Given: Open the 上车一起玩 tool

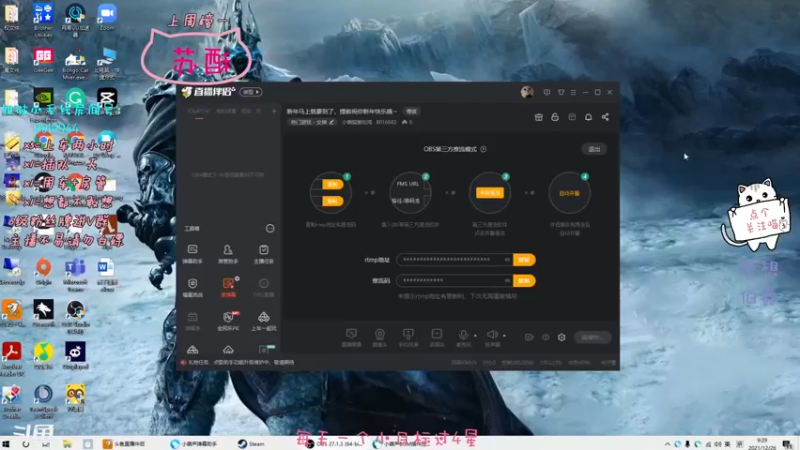Looking at the screenshot, I should pyautogui.click(x=263, y=321).
